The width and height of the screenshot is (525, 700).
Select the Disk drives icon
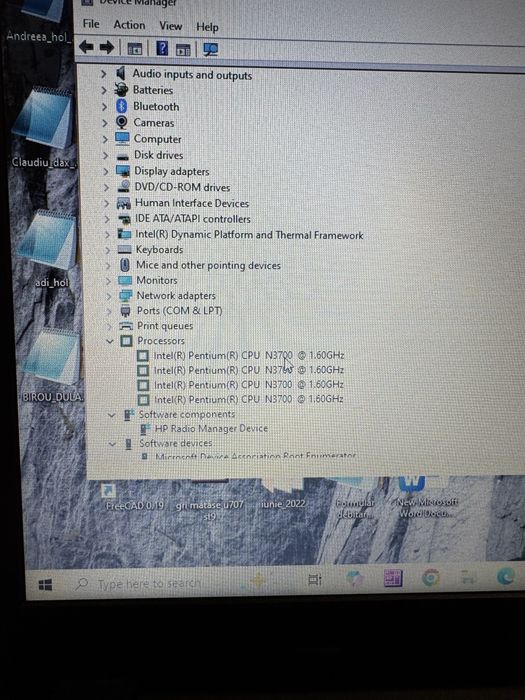tap(122, 156)
